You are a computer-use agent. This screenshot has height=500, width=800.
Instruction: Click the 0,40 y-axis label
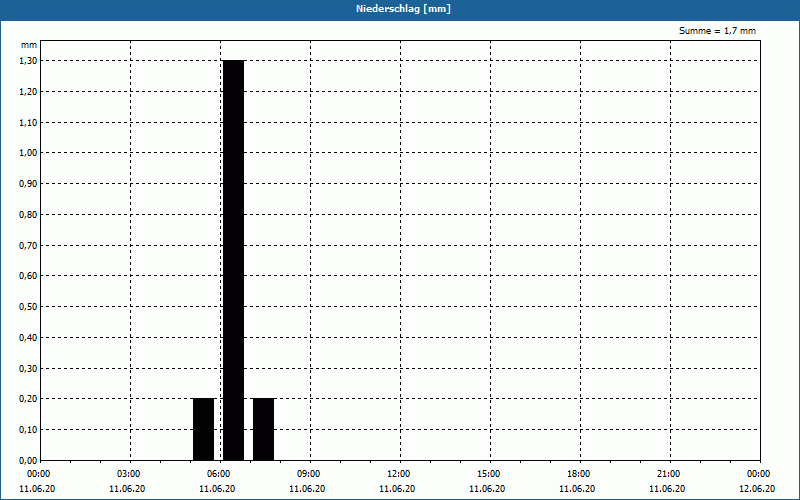[28, 338]
